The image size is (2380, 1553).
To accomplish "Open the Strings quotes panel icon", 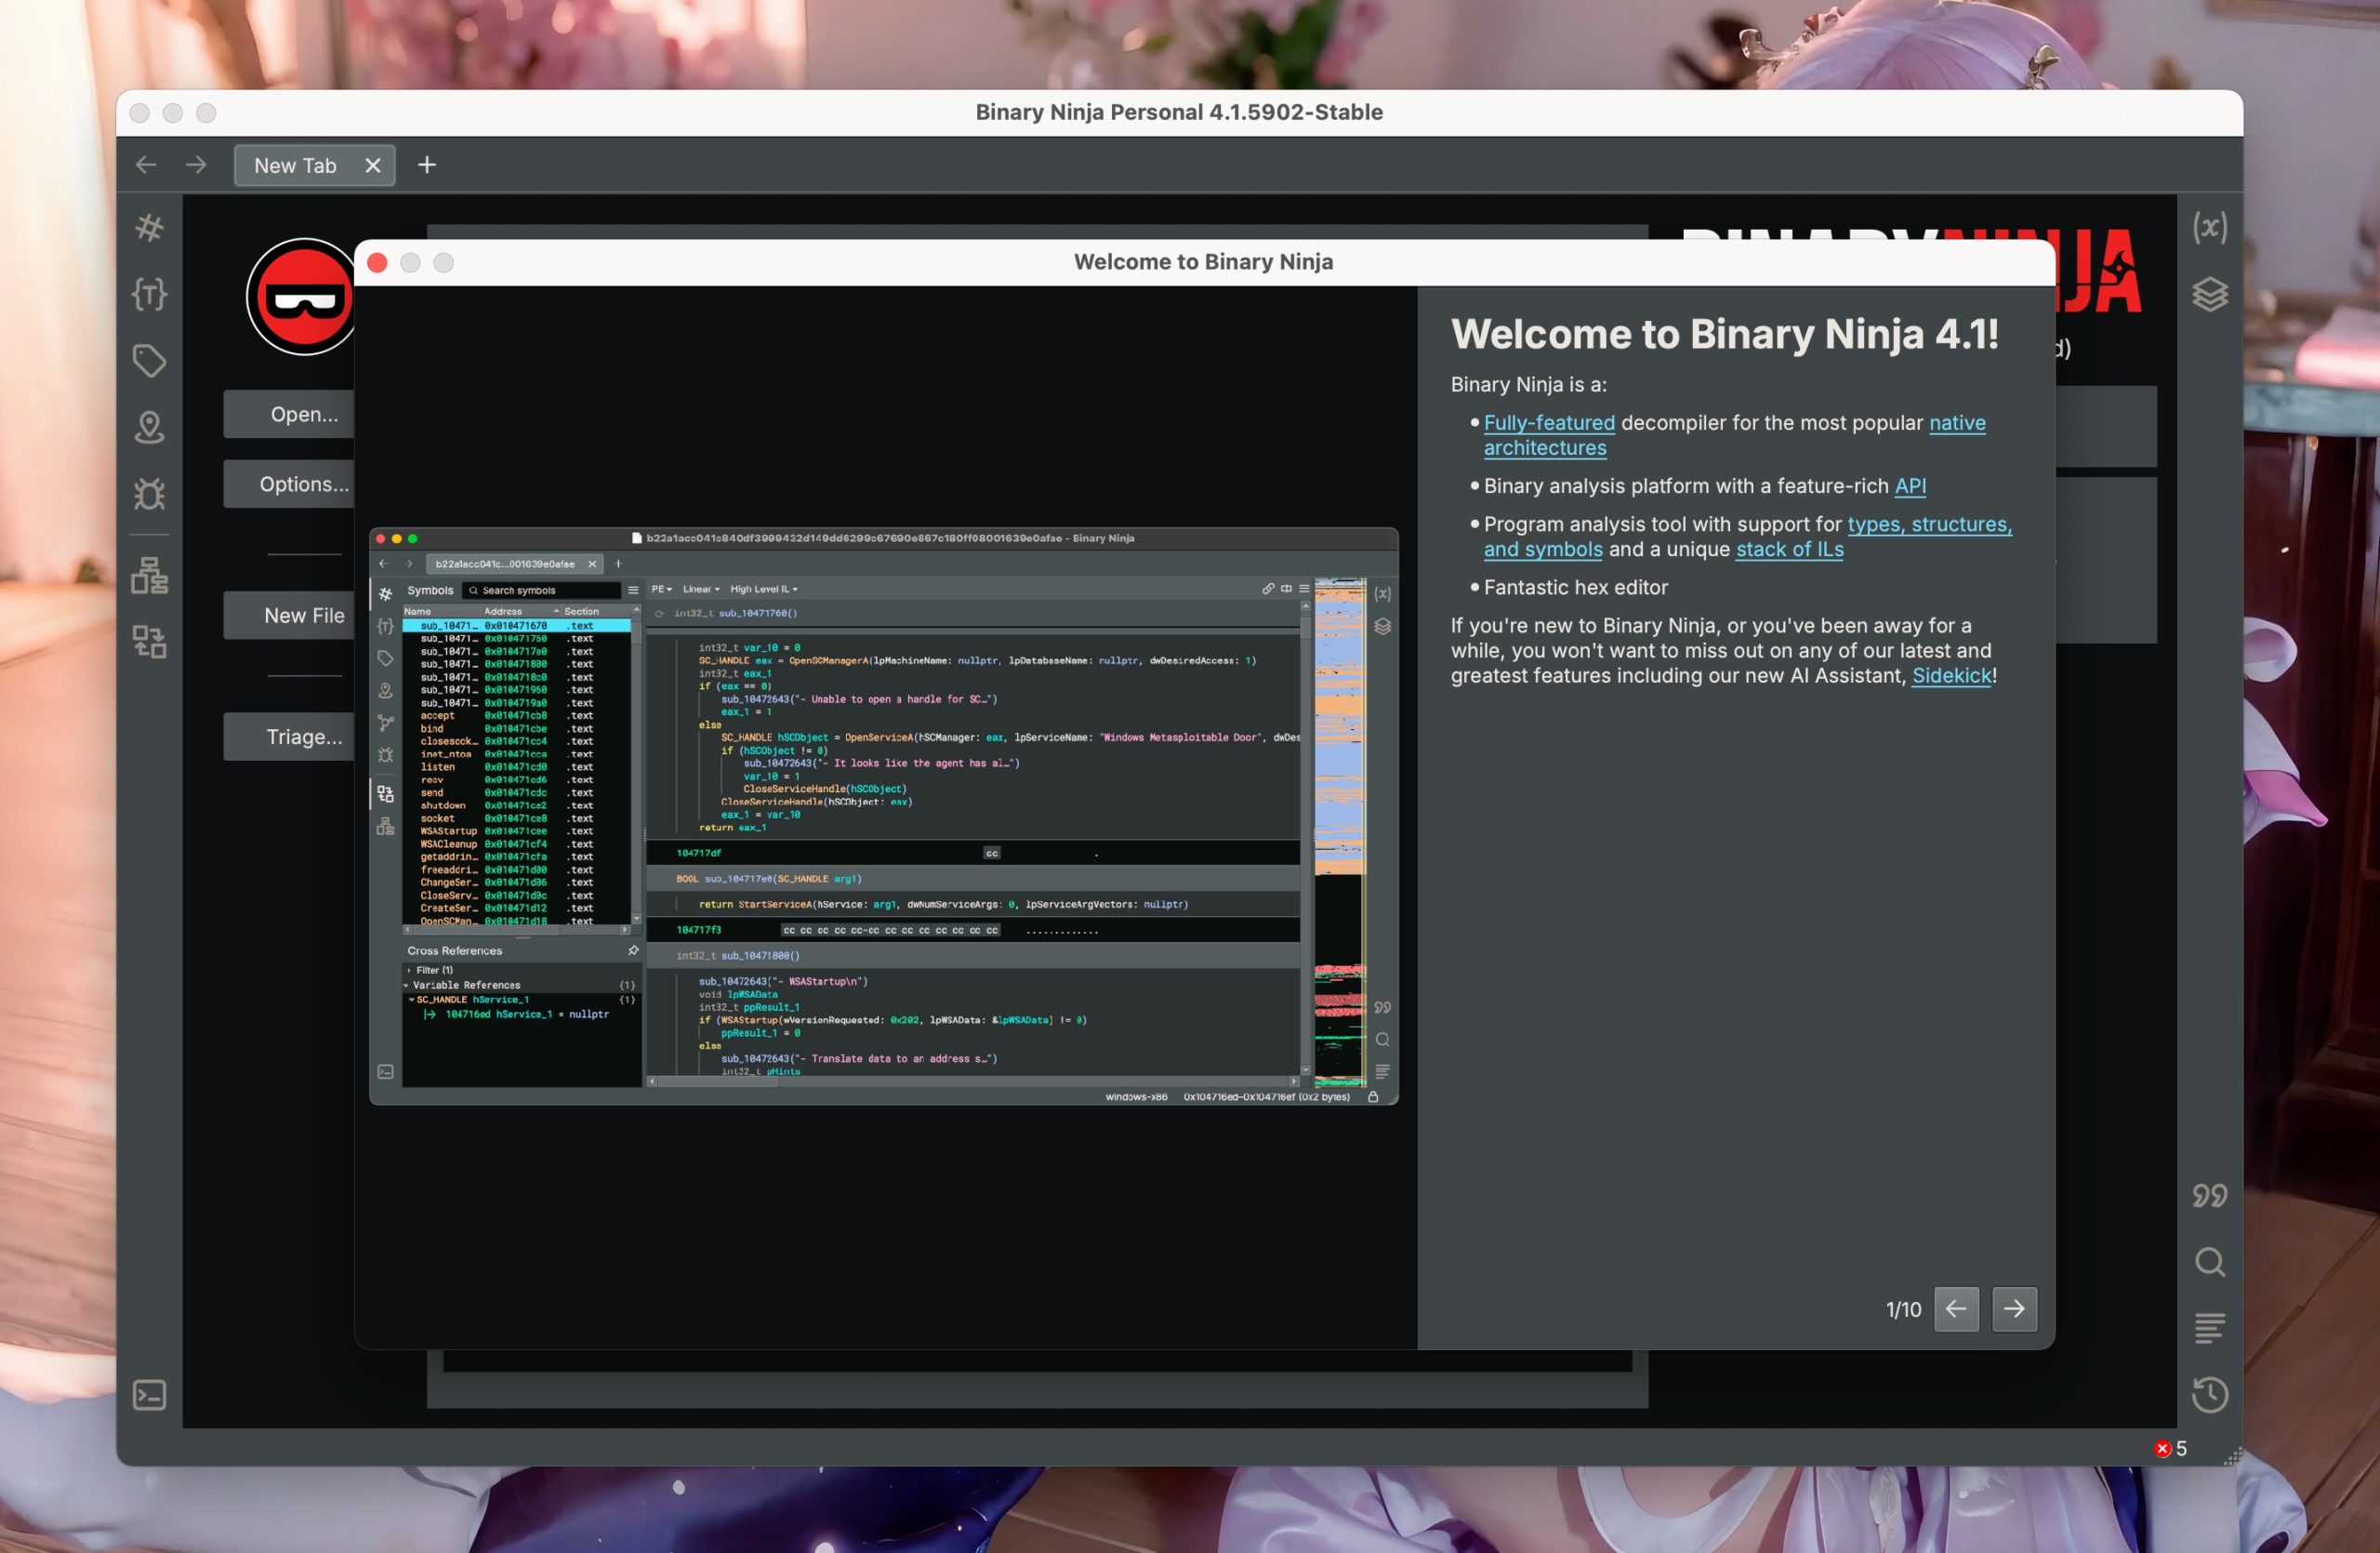I will tap(2210, 1196).
